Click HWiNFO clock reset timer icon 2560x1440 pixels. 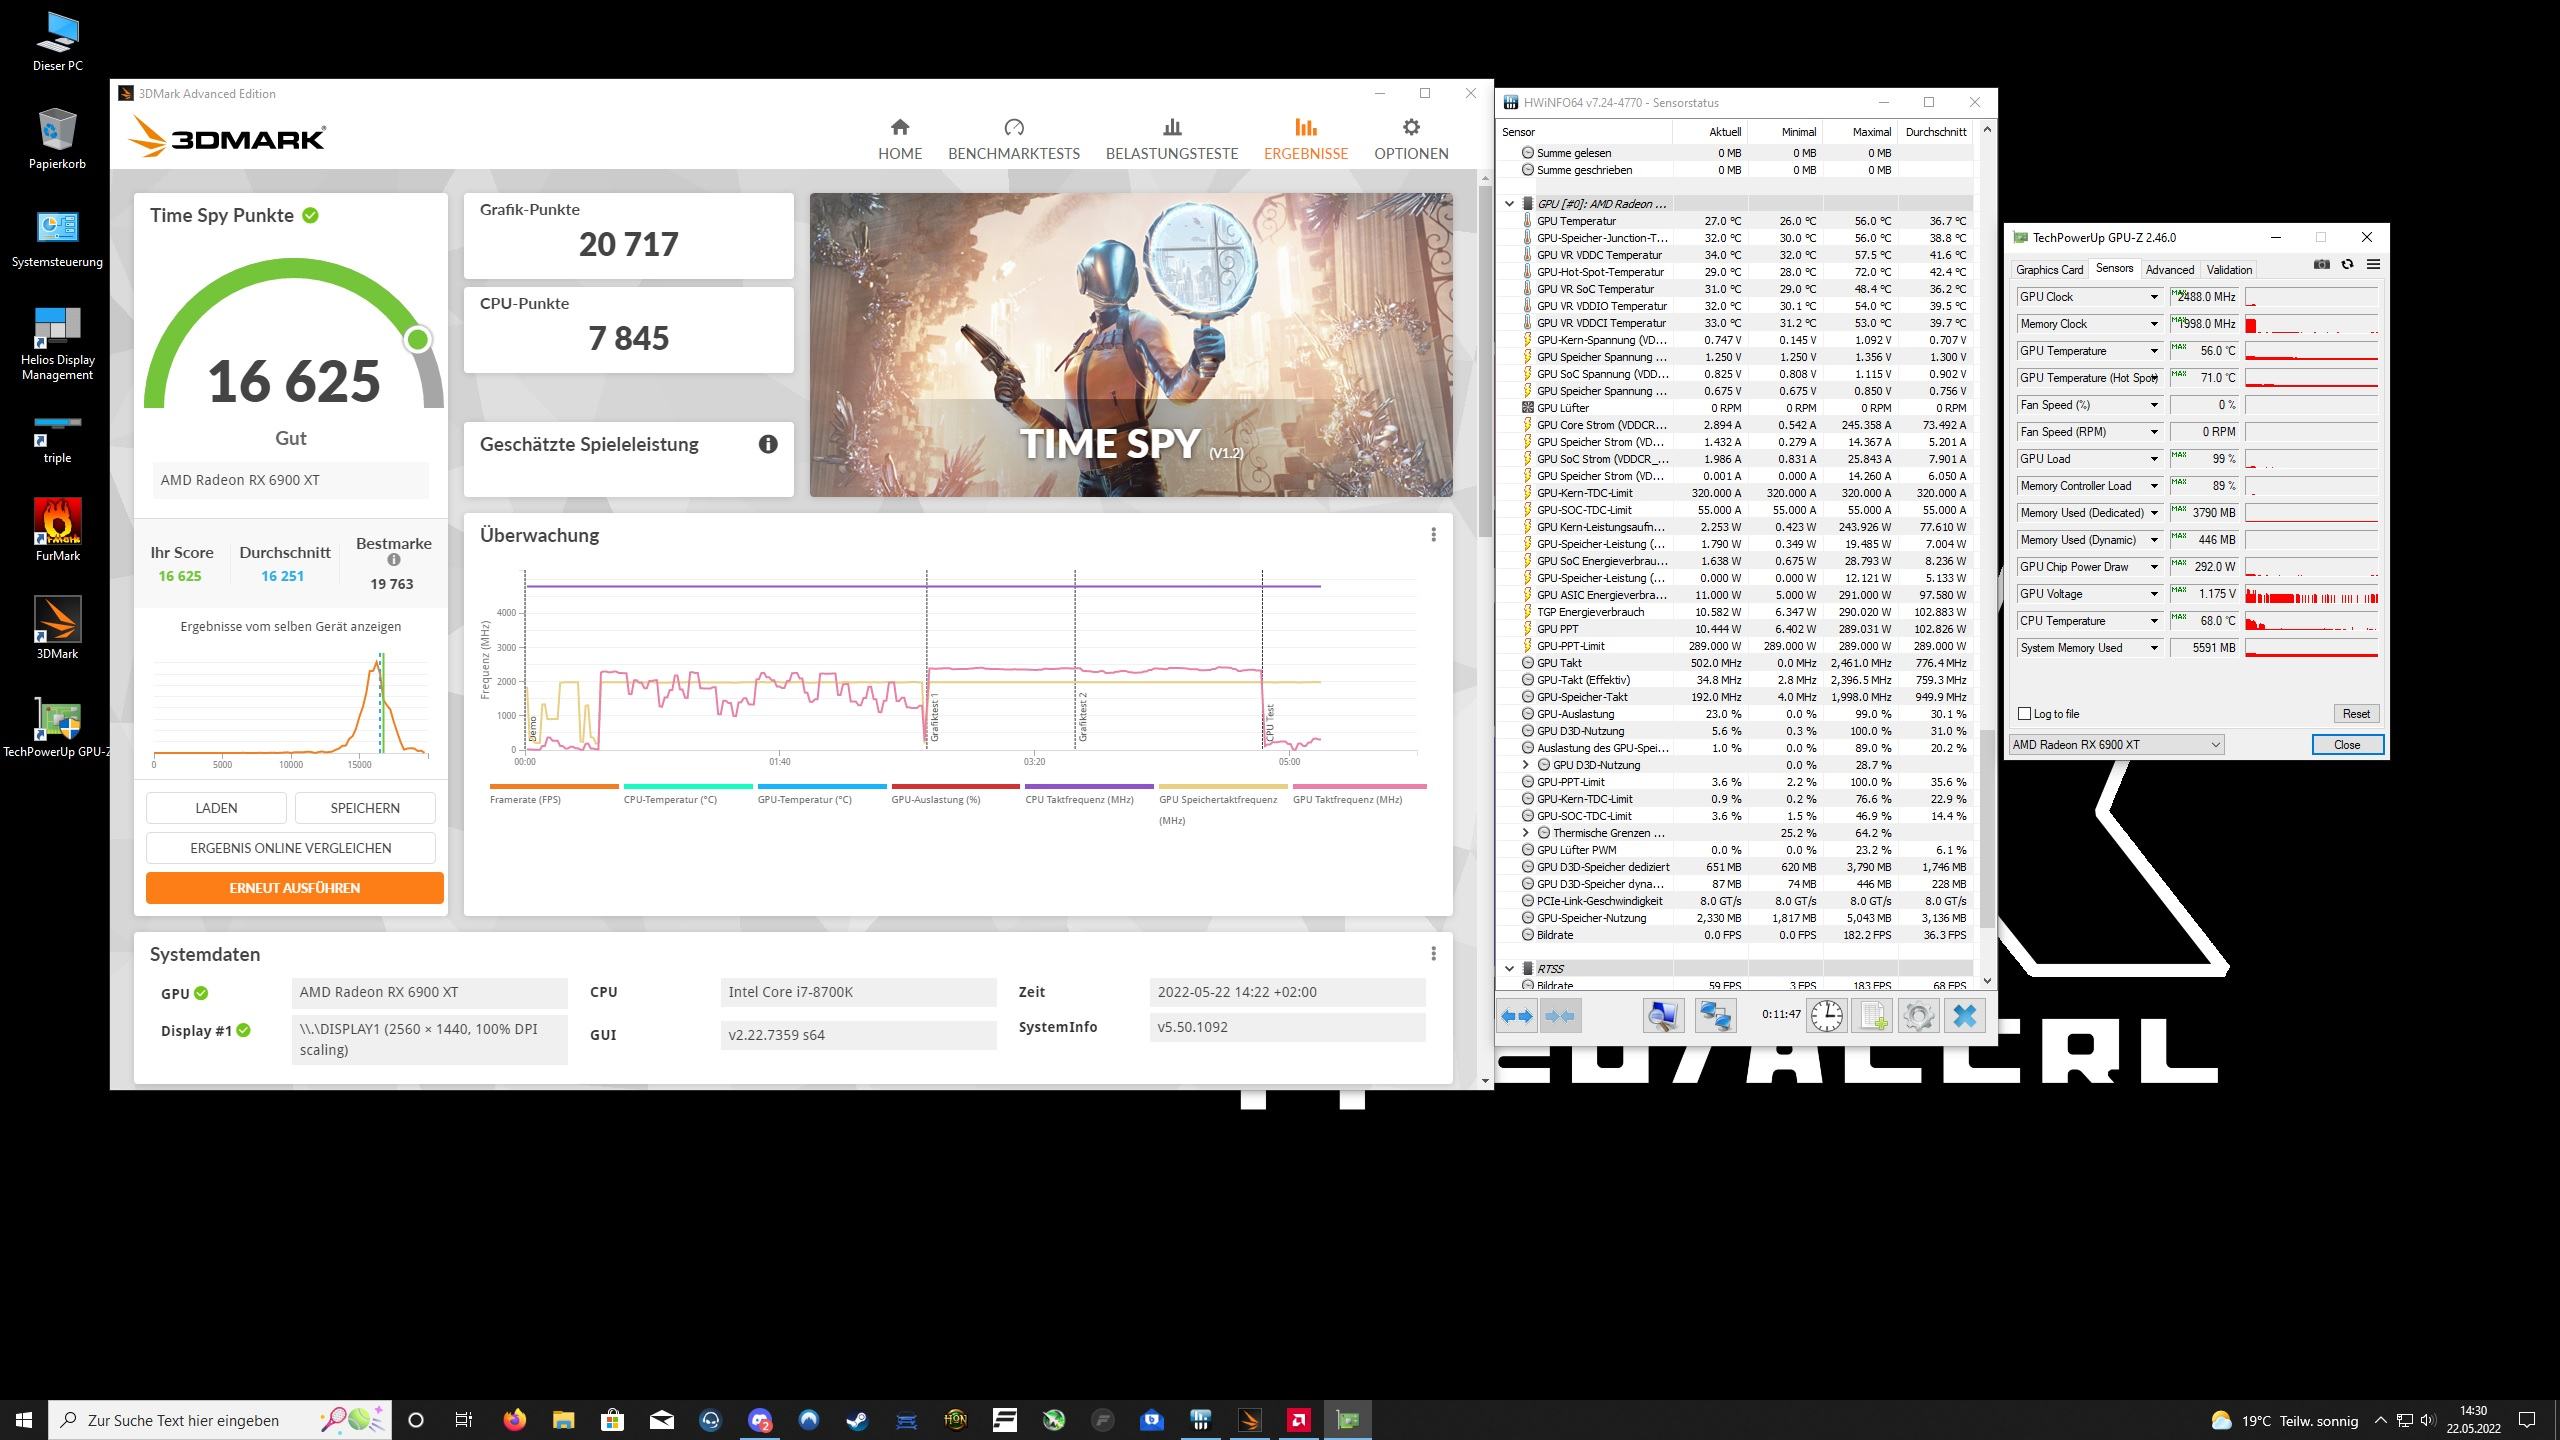(x=1826, y=1016)
